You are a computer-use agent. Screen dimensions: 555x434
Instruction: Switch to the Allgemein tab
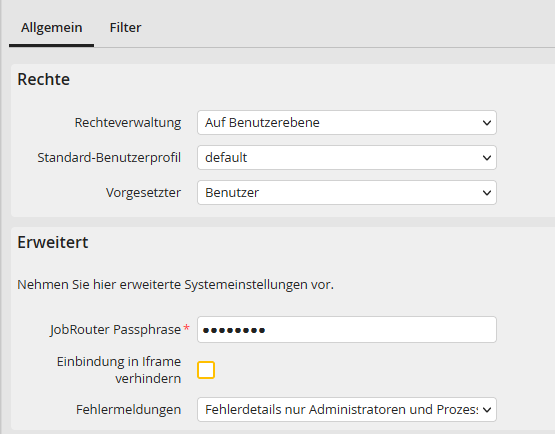coord(51,28)
